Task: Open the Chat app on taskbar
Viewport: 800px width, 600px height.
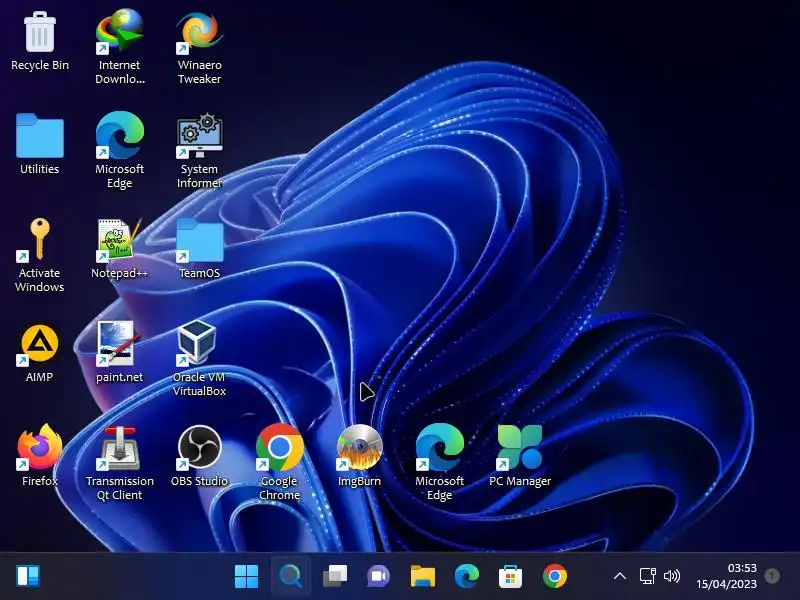Action: pos(379,577)
